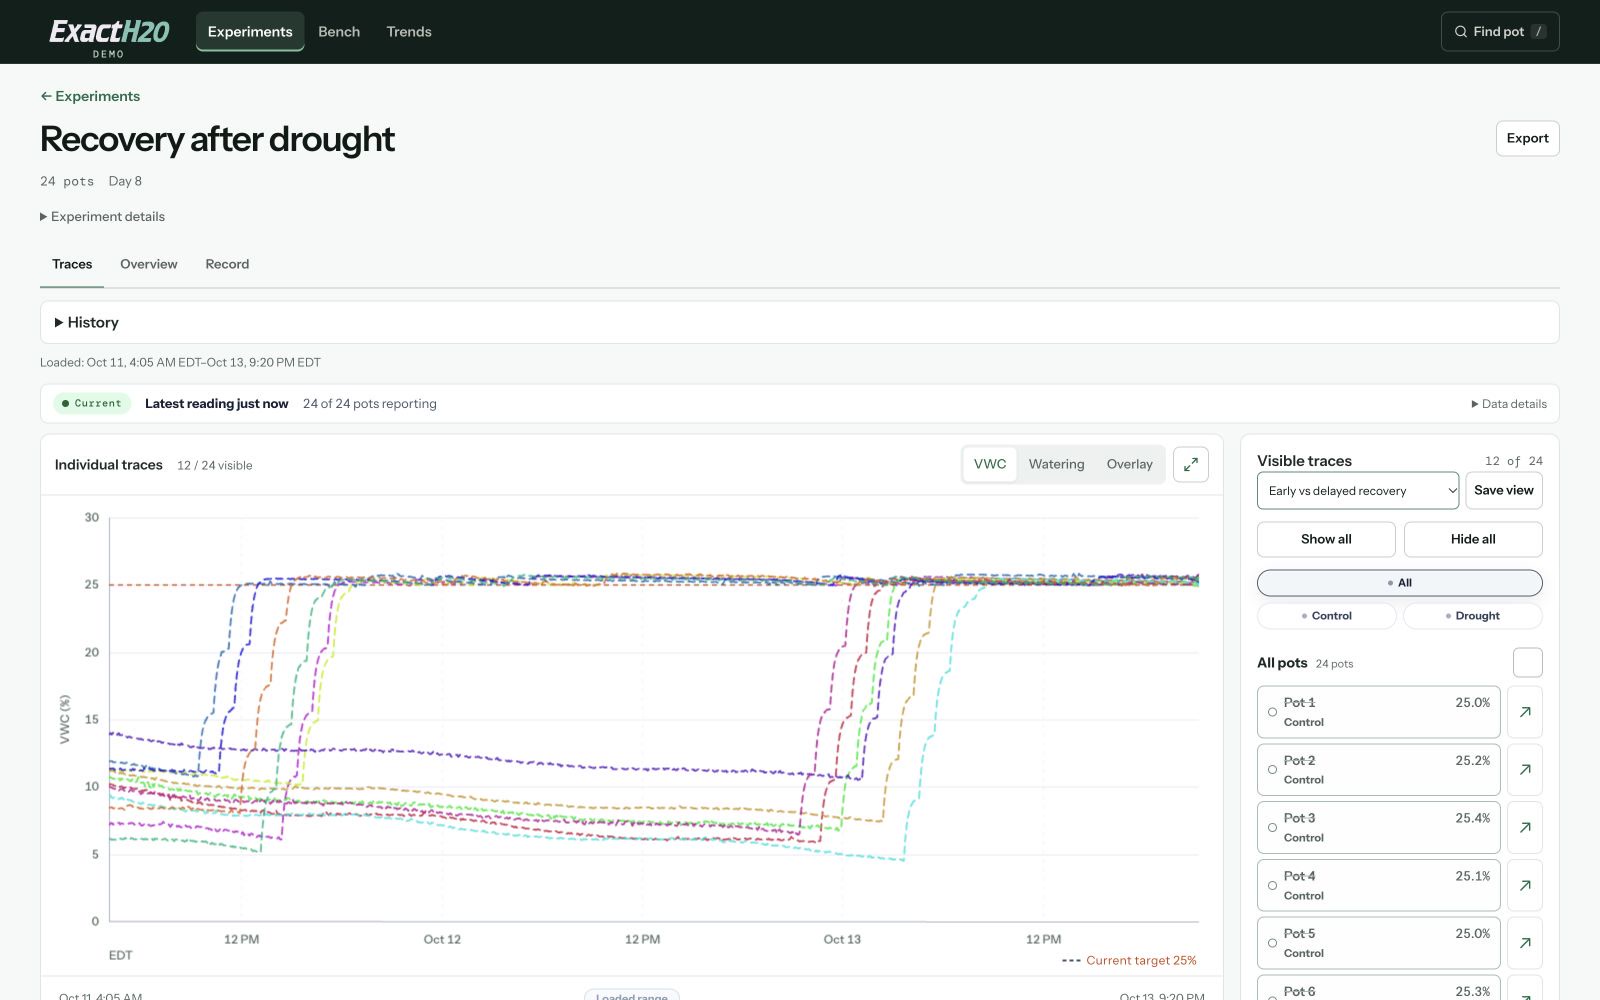This screenshot has height=1000, width=1600.
Task: Open Pot 4 detail arrow icon
Action: pyautogui.click(x=1525, y=885)
